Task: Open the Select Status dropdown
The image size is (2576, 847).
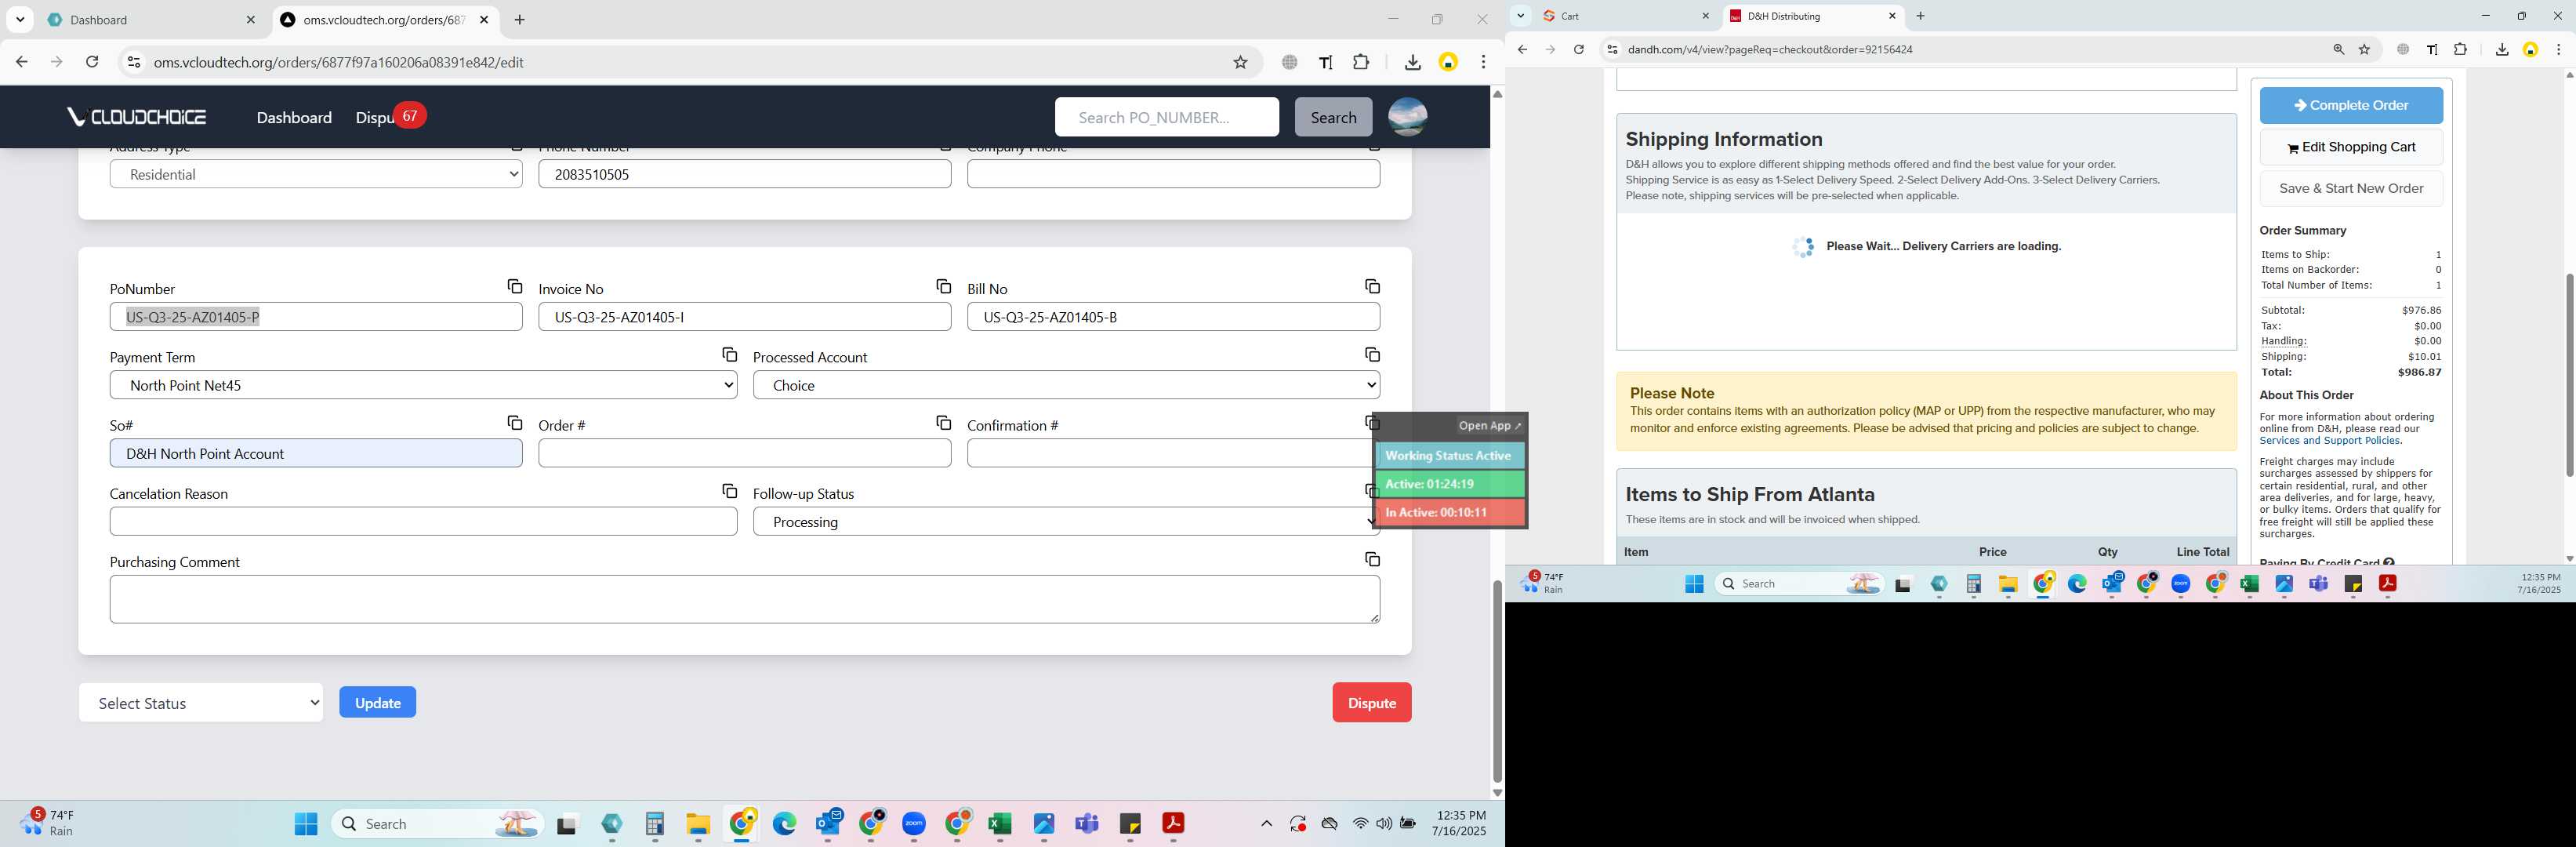Action: point(201,703)
